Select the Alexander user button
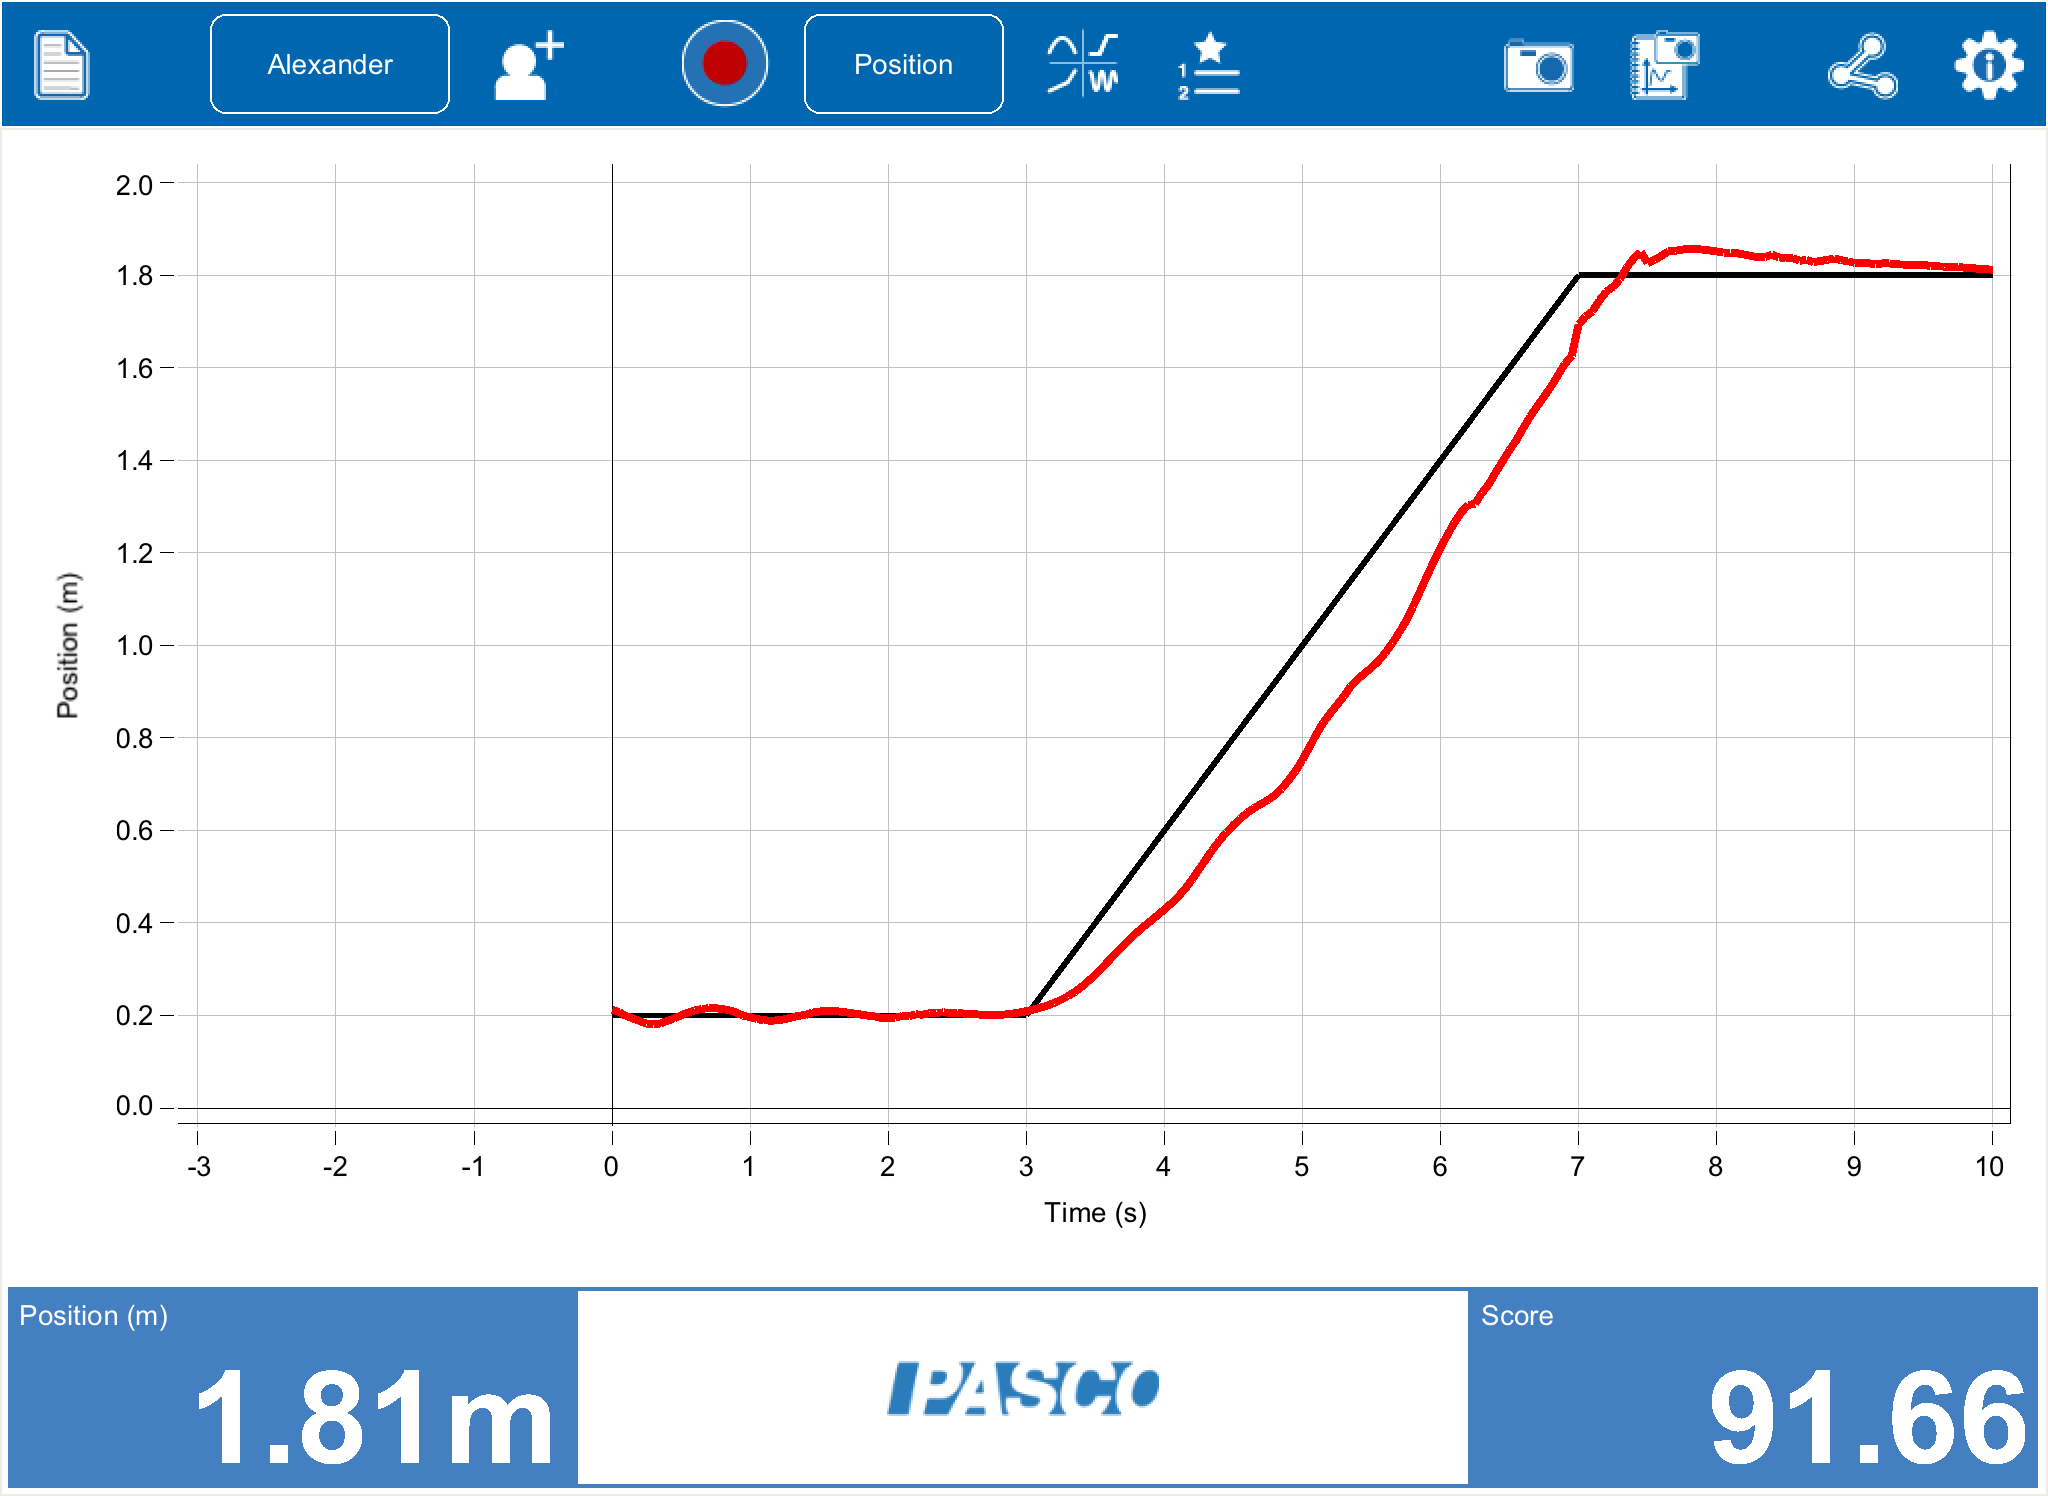 (x=330, y=64)
